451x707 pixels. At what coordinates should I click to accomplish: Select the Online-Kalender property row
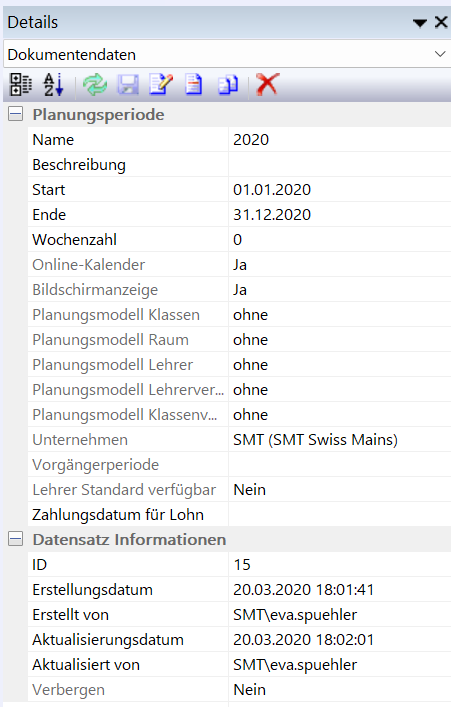(x=239, y=264)
